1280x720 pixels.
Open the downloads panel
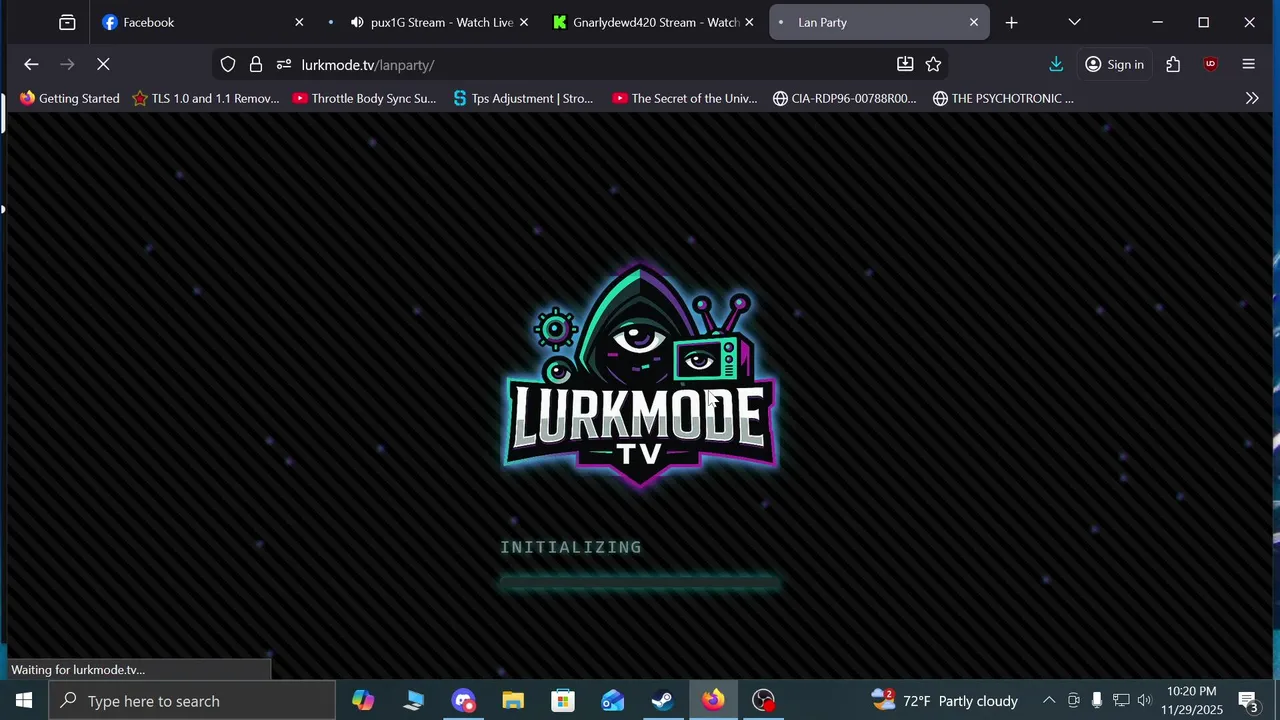1056,64
